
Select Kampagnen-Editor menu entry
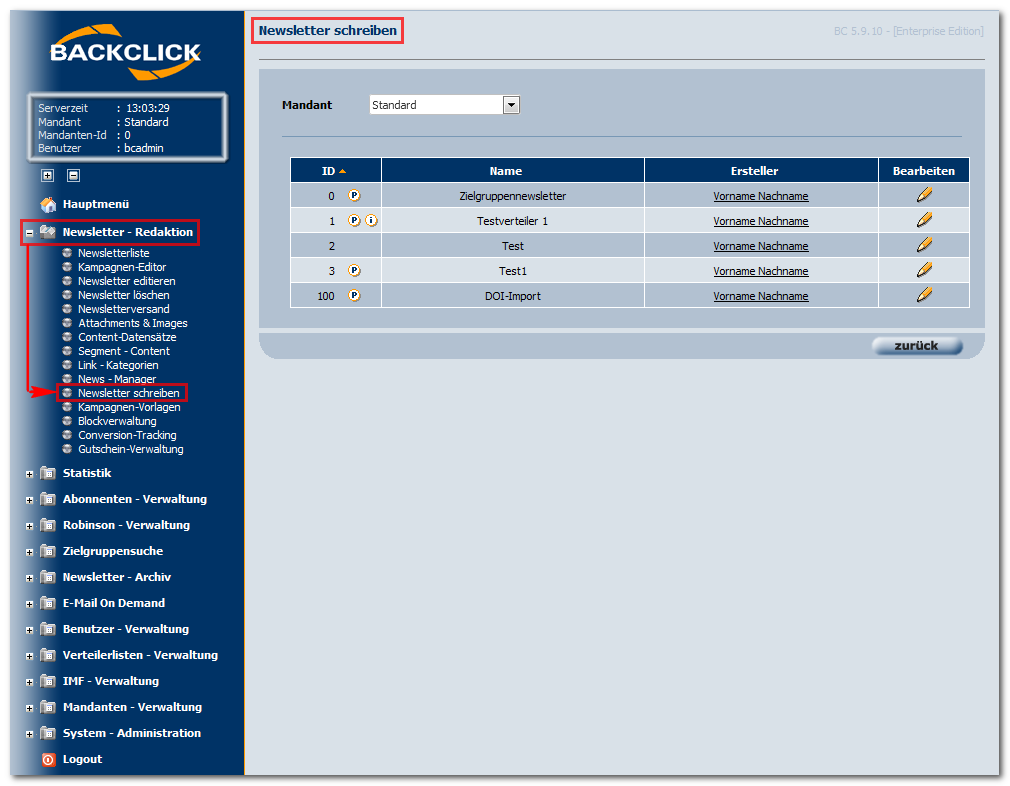coord(122,267)
